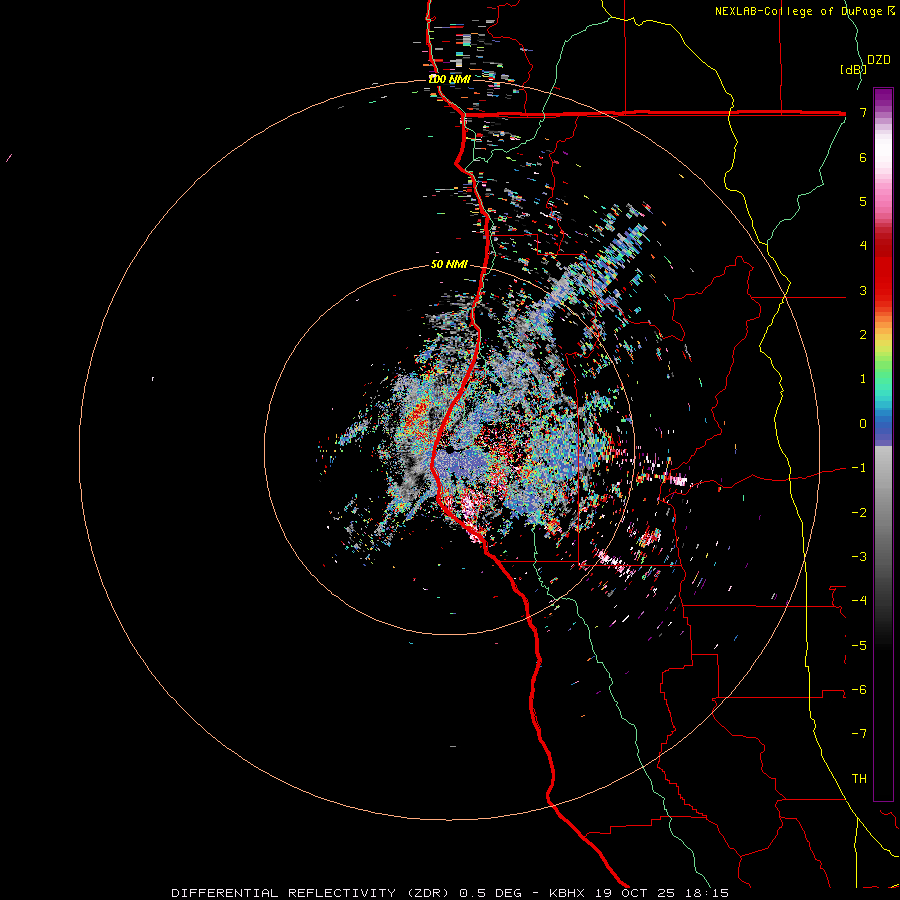Image resolution: width=900 pixels, height=900 pixels.
Task: Click the vertical DZD color bar
Action: tap(883, 444)
